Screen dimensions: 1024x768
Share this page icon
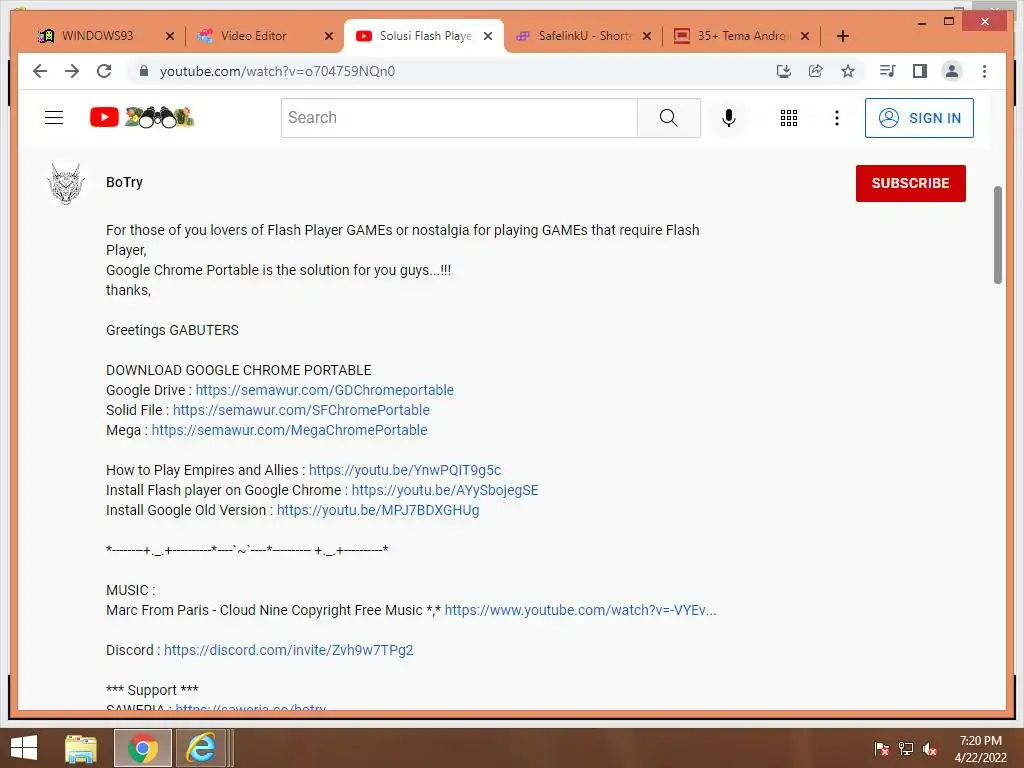pos(816,71)
